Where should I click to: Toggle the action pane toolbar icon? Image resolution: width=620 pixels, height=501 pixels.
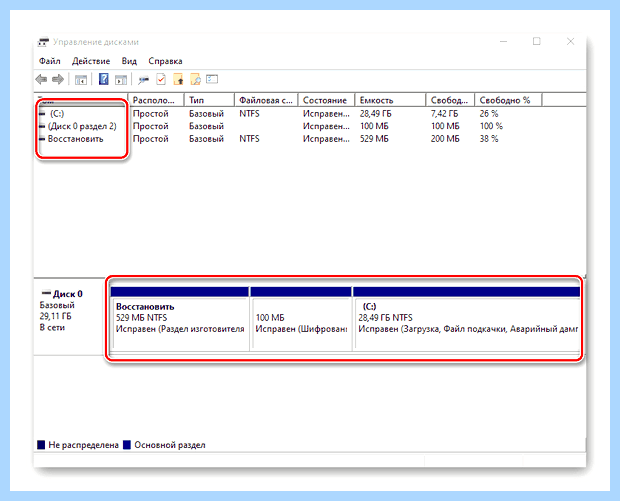click(x=121, y=80)
